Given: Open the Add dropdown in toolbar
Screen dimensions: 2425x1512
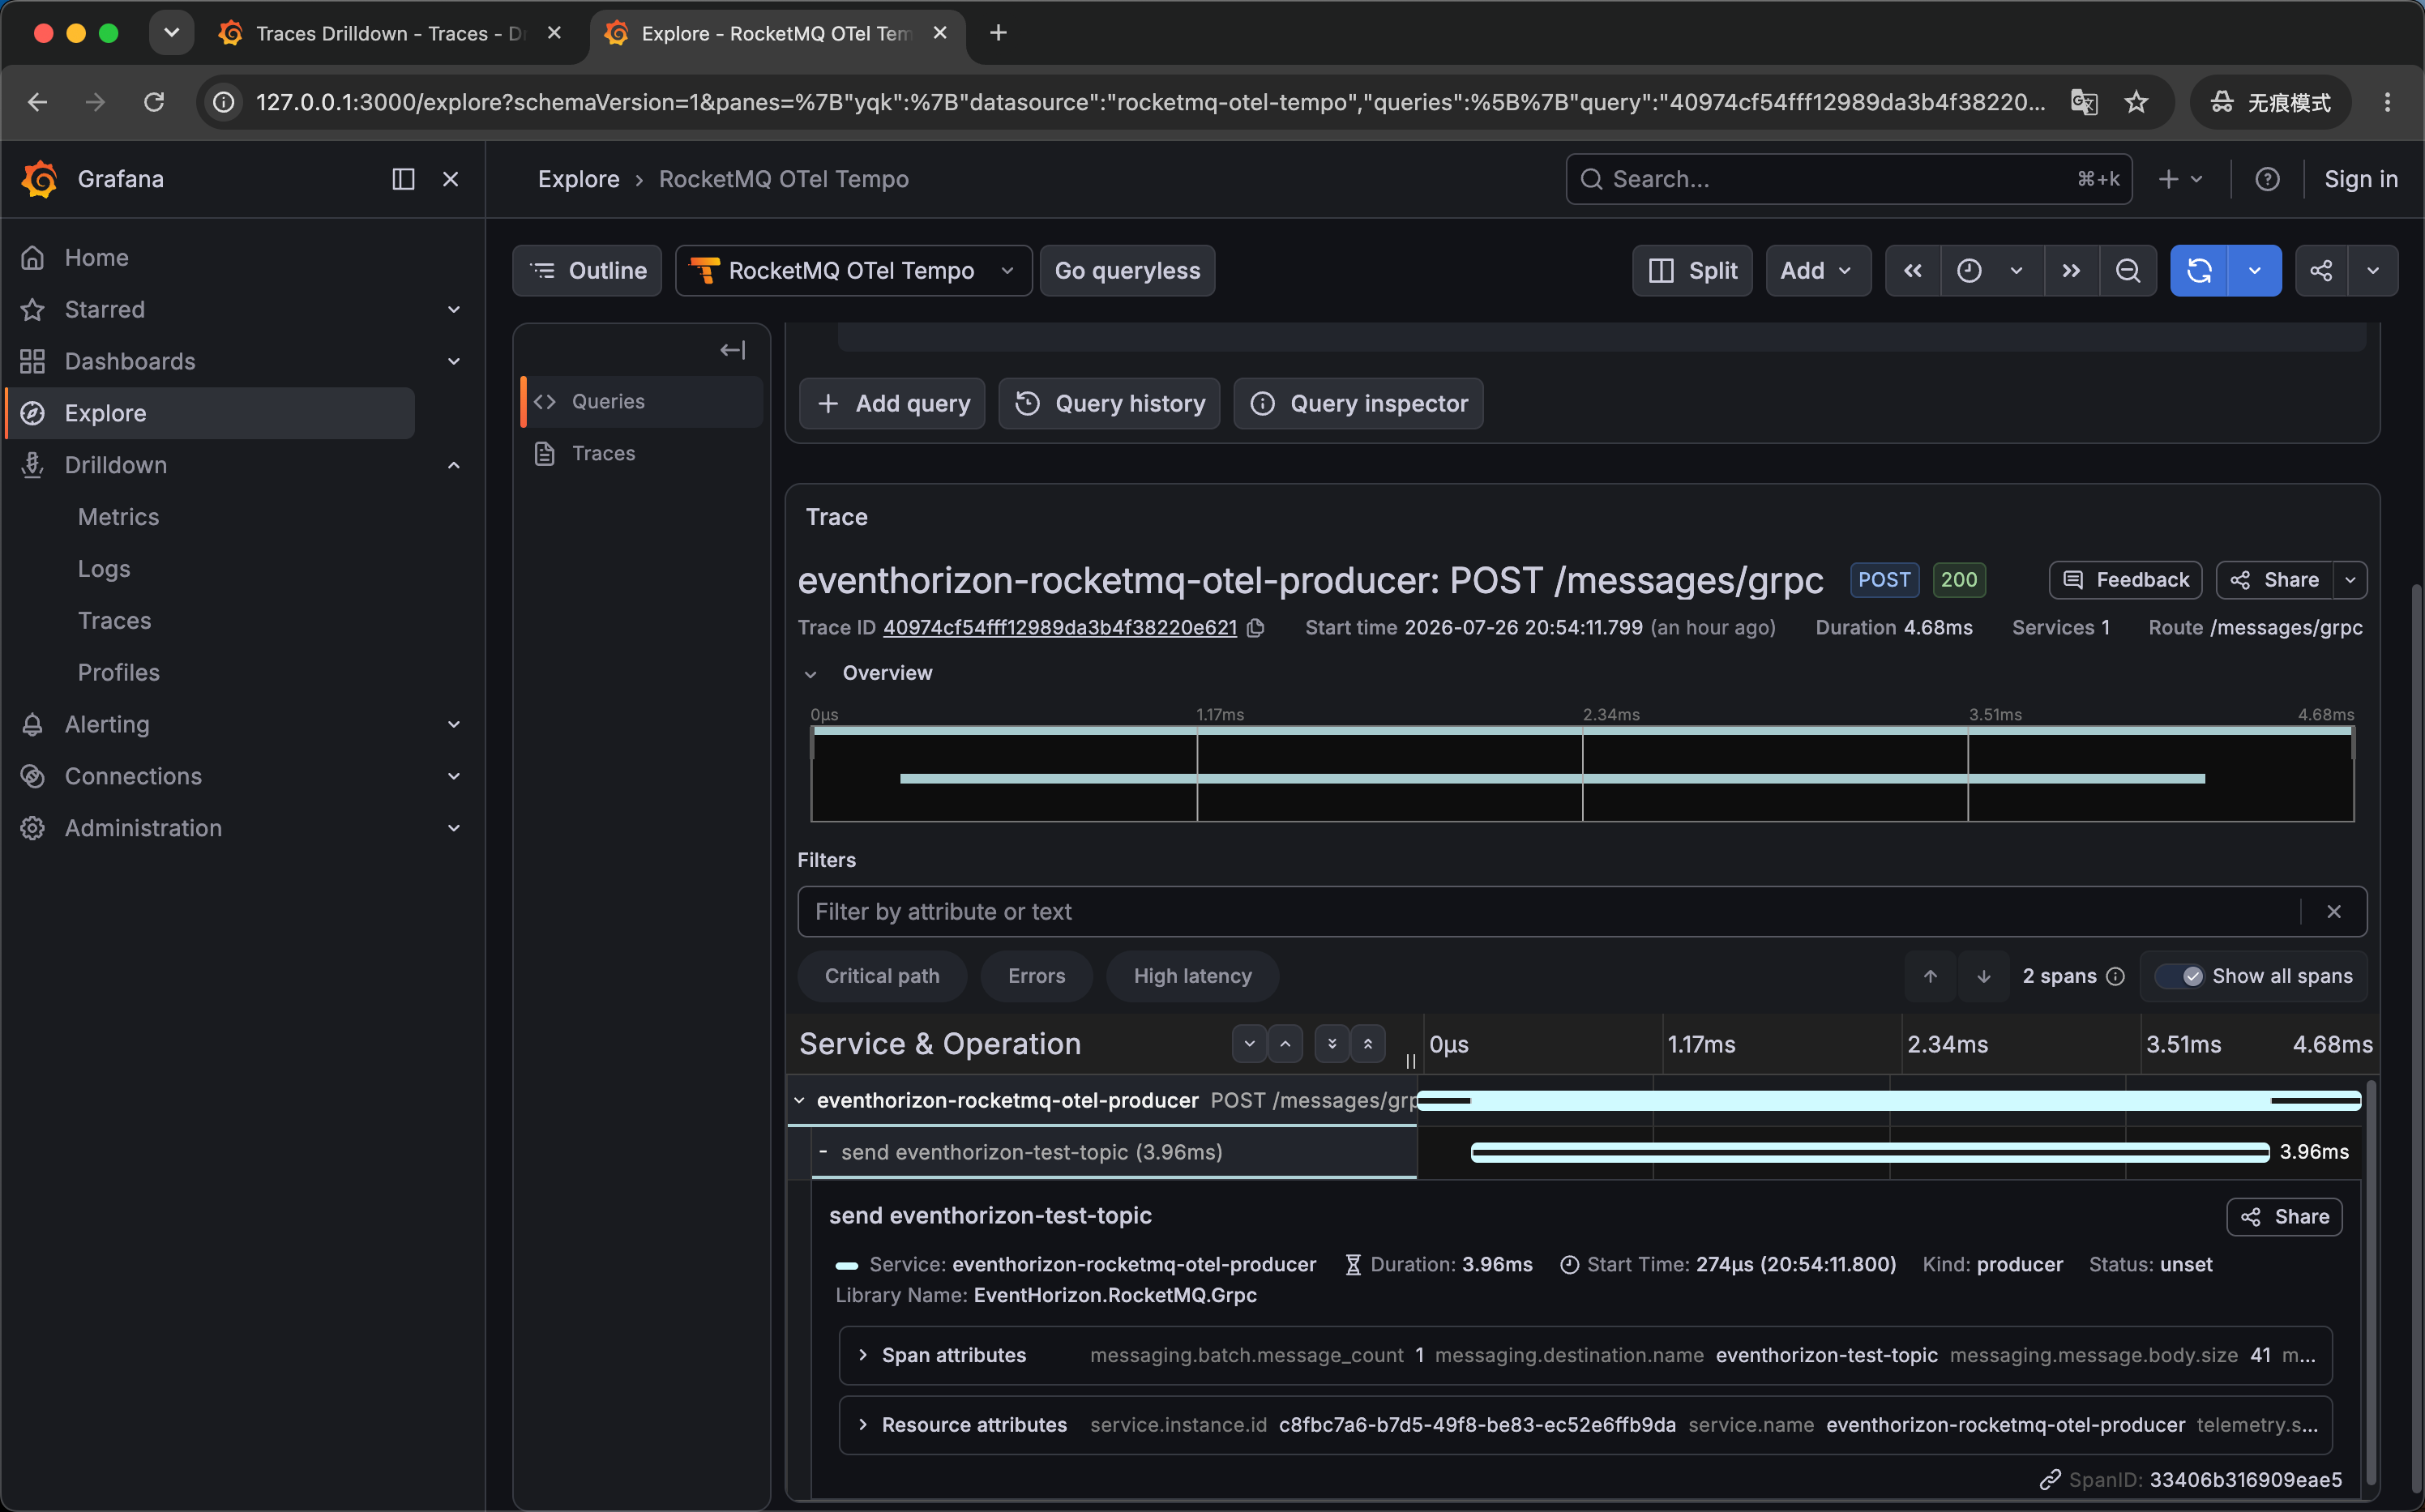Looking at the screenshot, I should [x=1818, y=271].
